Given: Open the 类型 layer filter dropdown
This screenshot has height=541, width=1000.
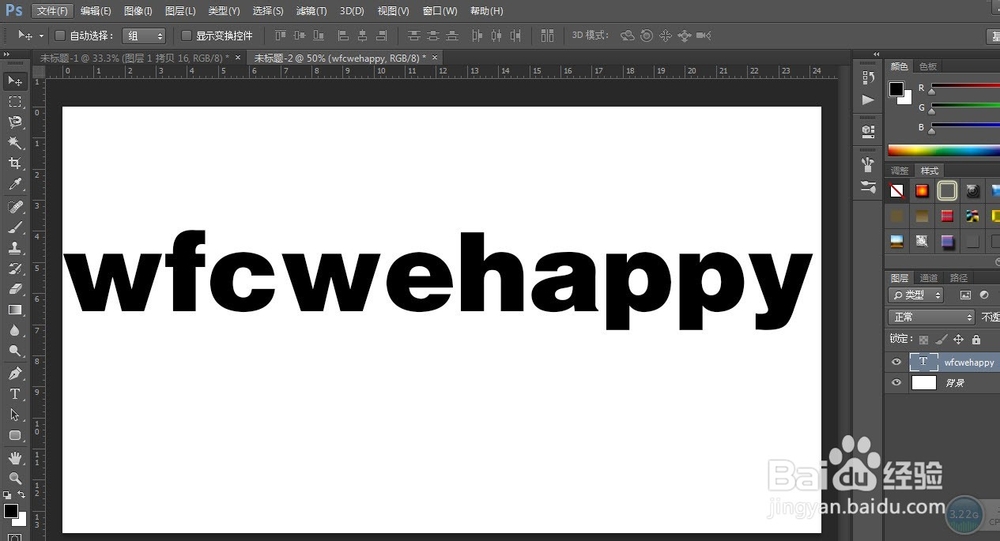Looking at the screenshot, I should click(916, 295).
